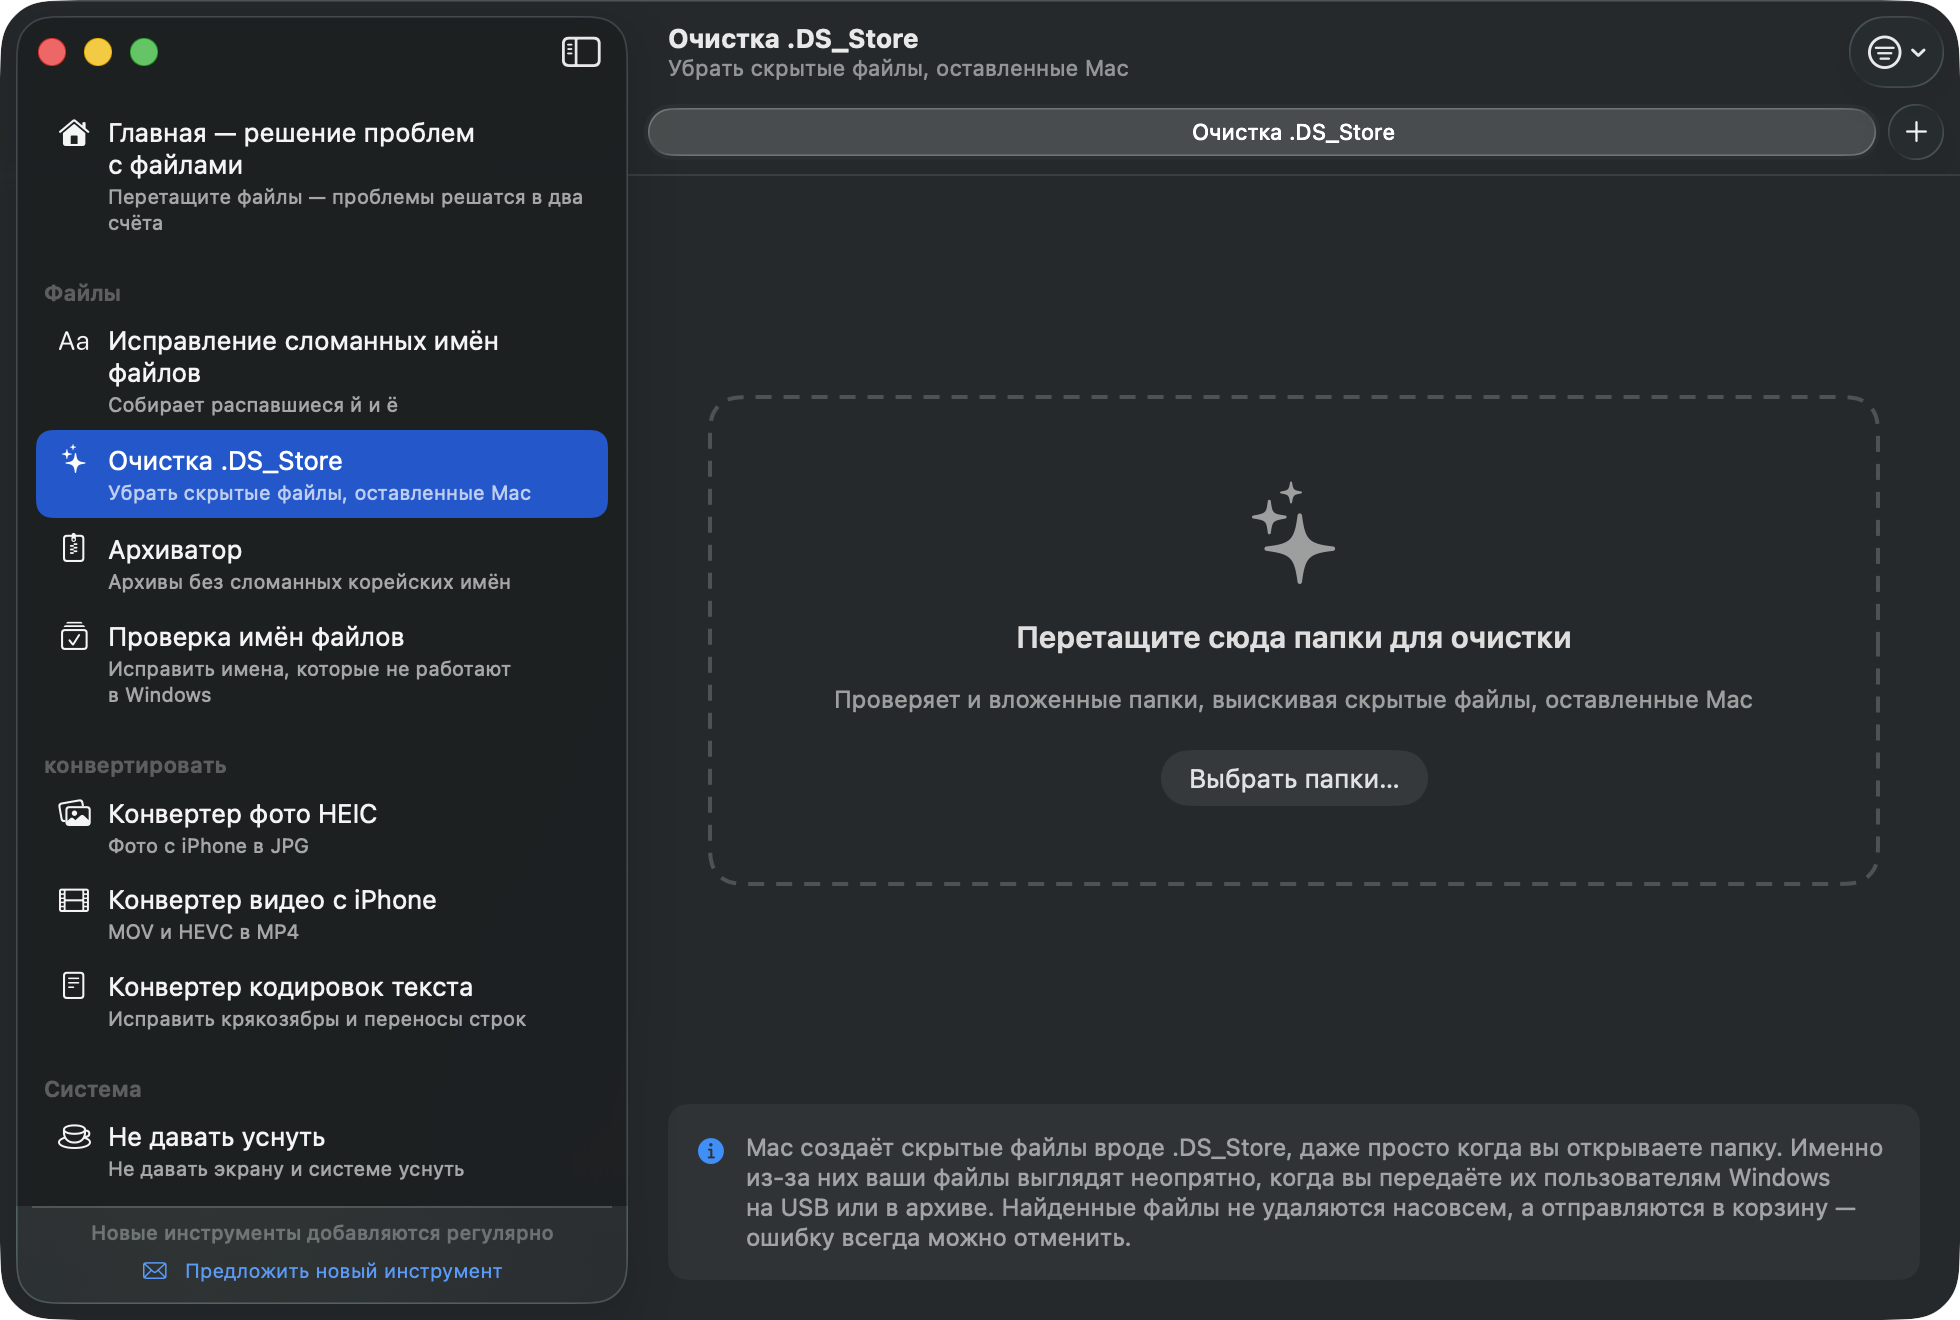
Task: Select Исправление сломанных имён файлов
Action: 322,371
